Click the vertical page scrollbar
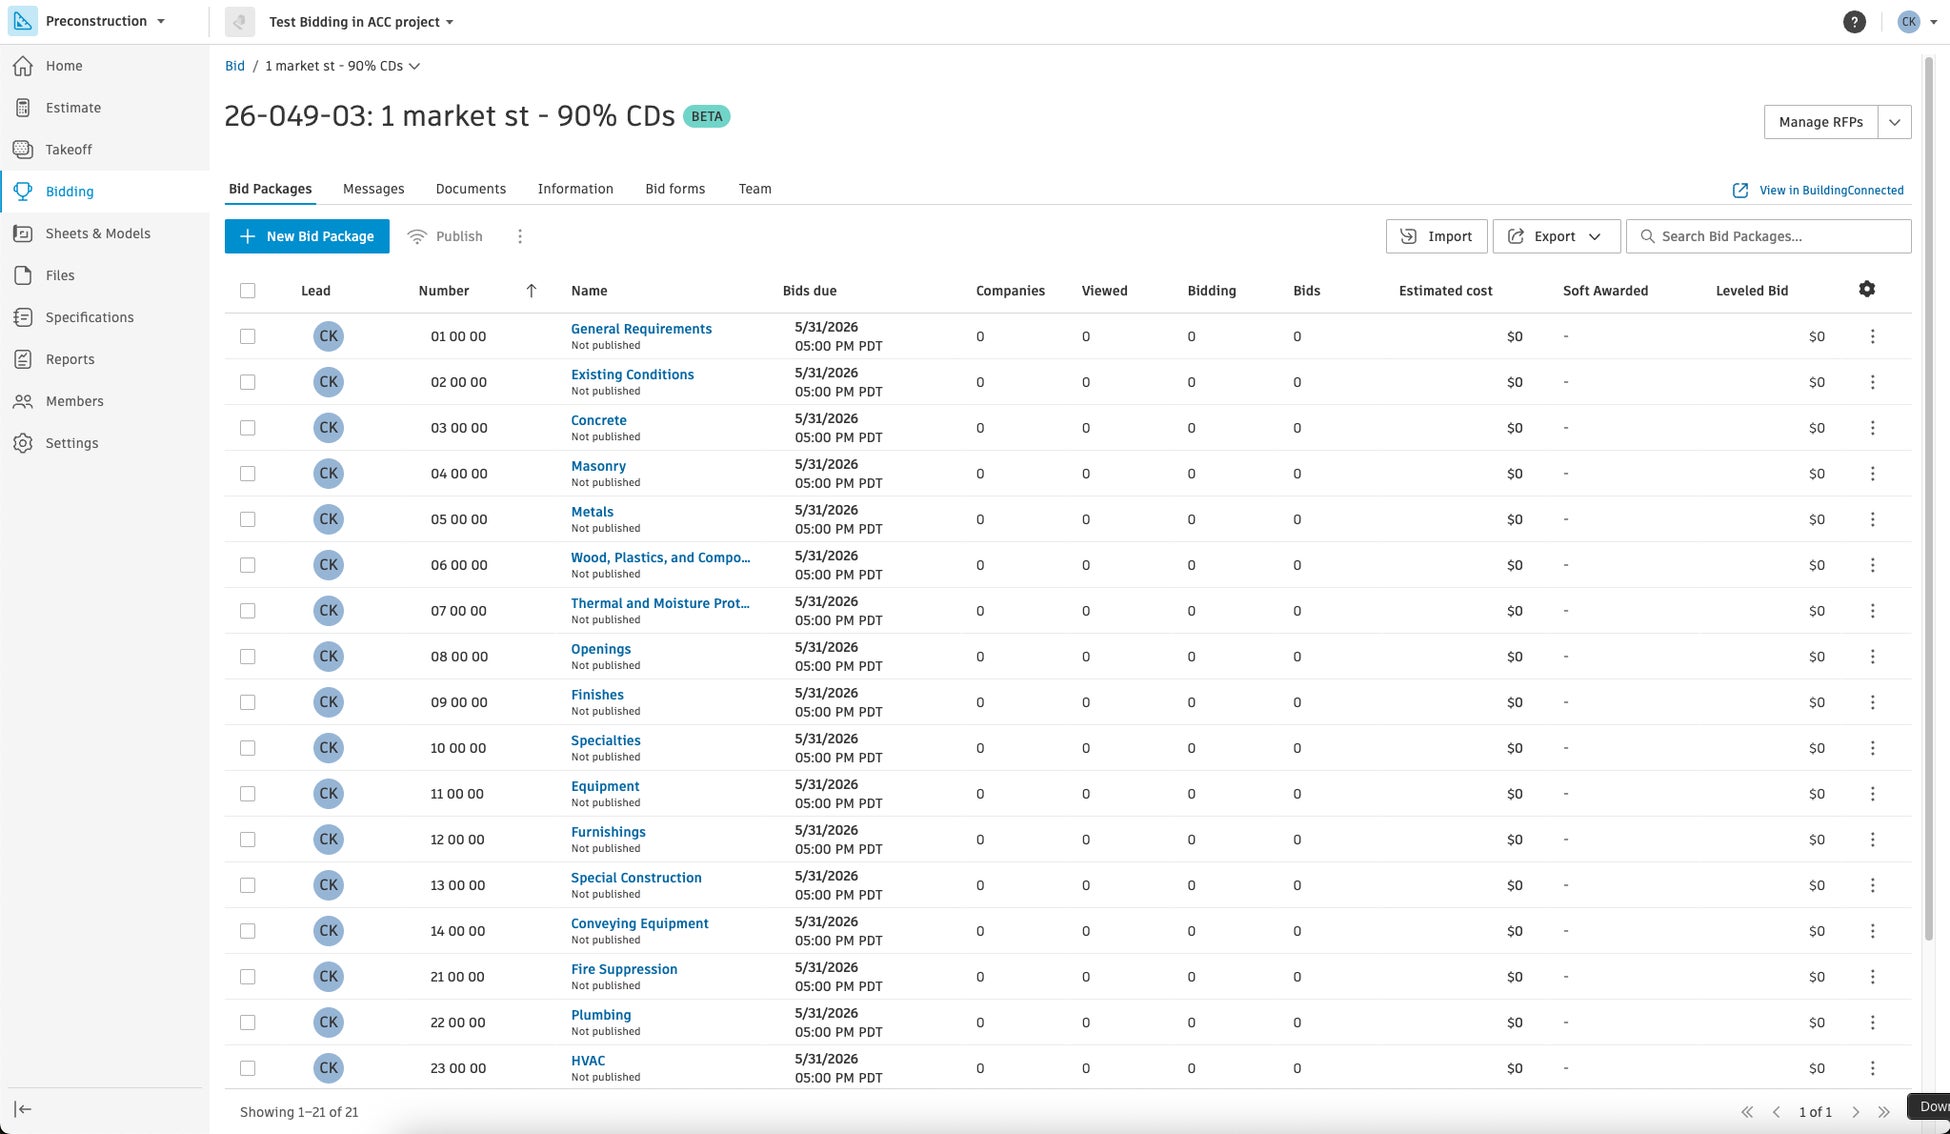The width and height of the screenshot is (1950, 1134). pyautogui.click(x=1928, y=500)
